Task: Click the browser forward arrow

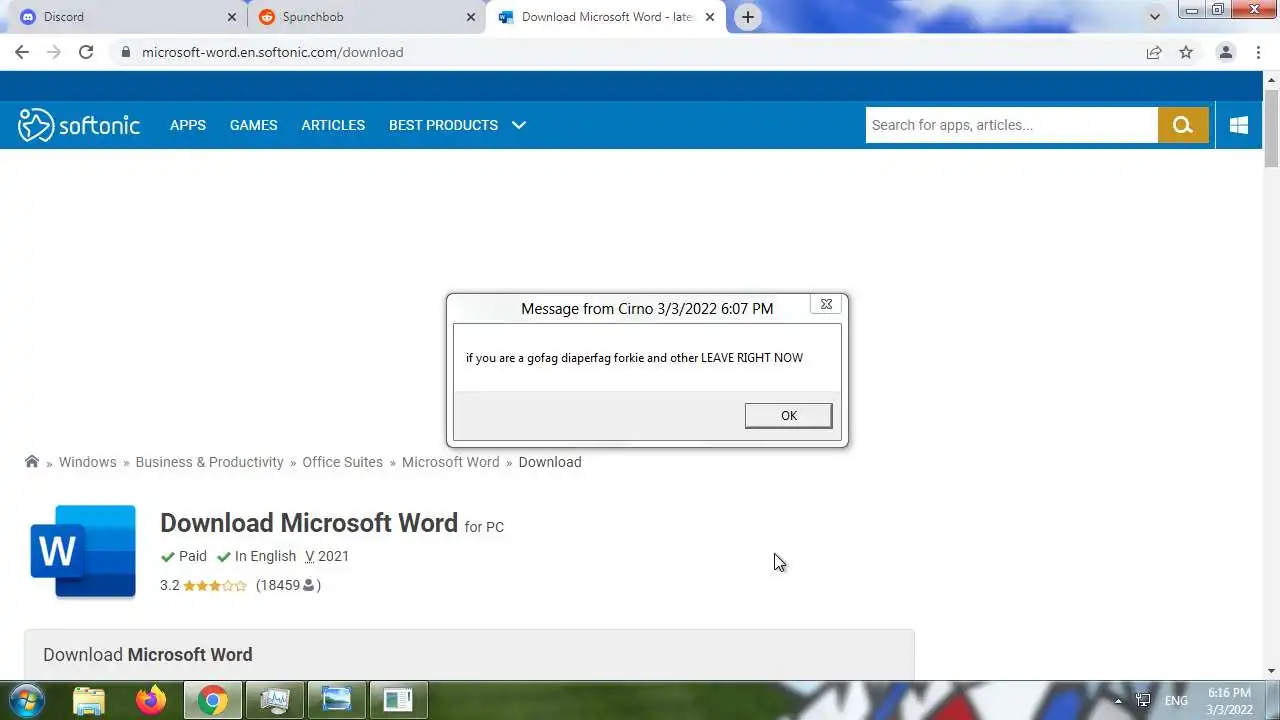Action: [x=54, y=52]
